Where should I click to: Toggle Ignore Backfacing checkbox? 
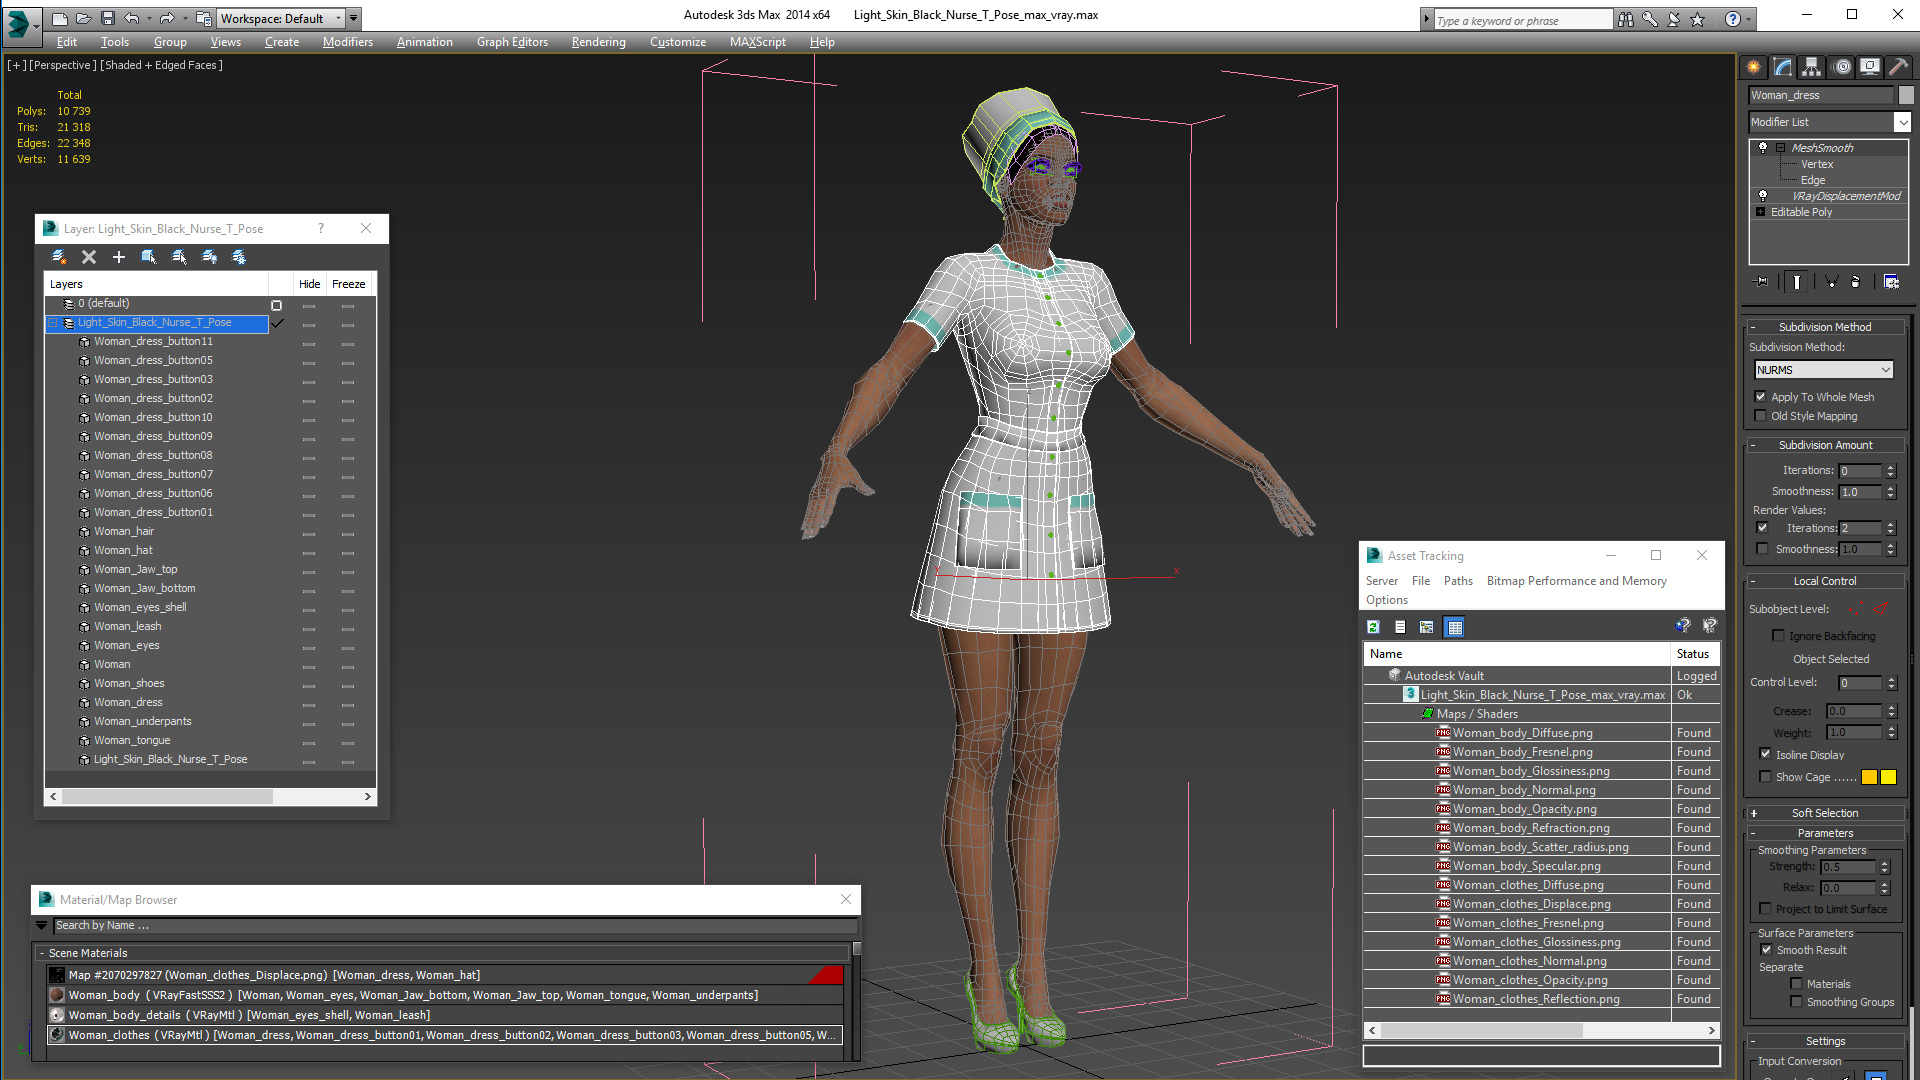pyautogui.click(x=1778, y=636)
